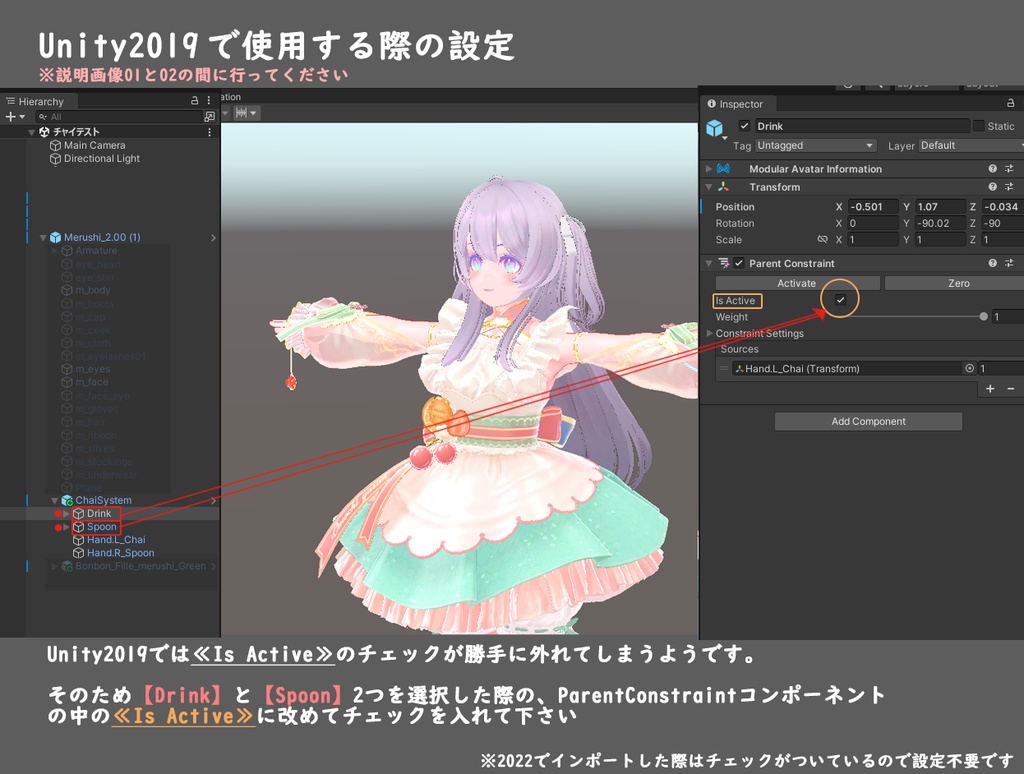Collapse the チャイテスト scene in Hierarchy

click(x=31, y=132)
